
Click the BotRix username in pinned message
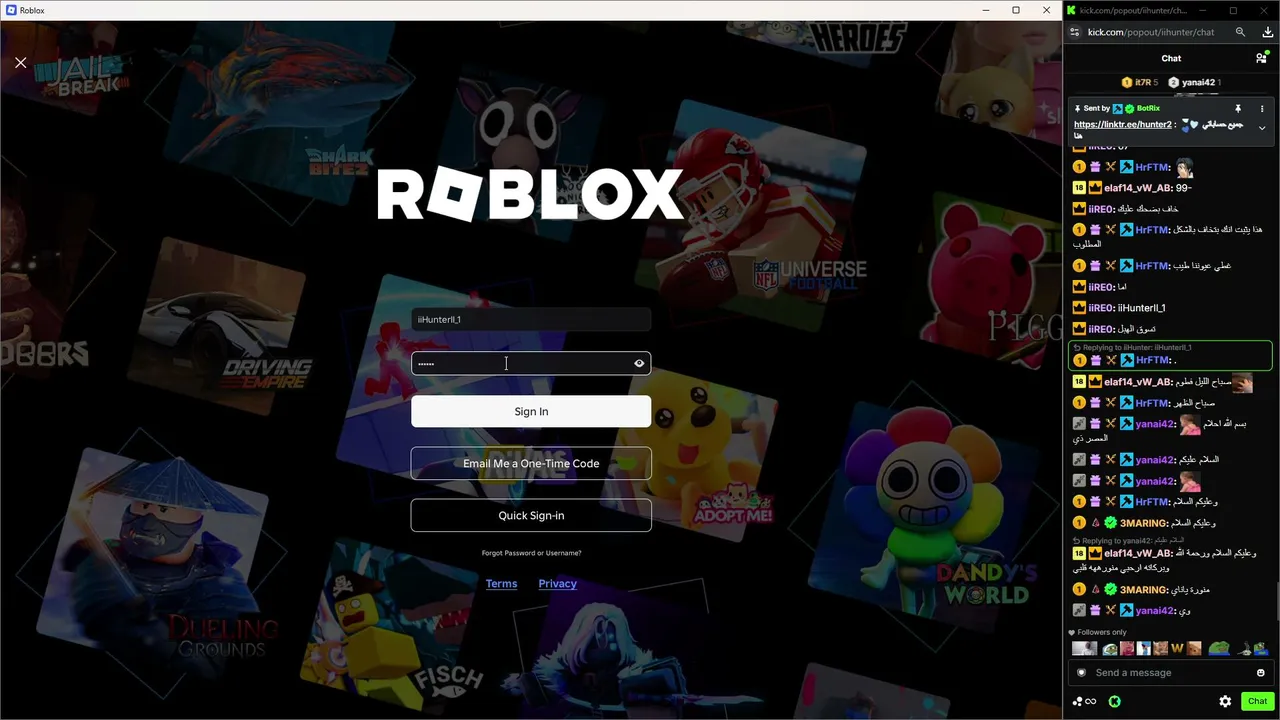point(1148,108)
